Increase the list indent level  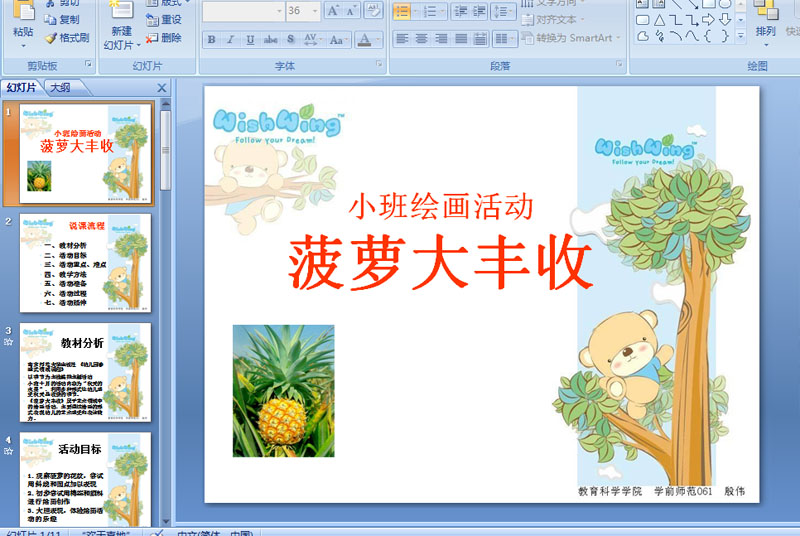[x=479, y=11]
